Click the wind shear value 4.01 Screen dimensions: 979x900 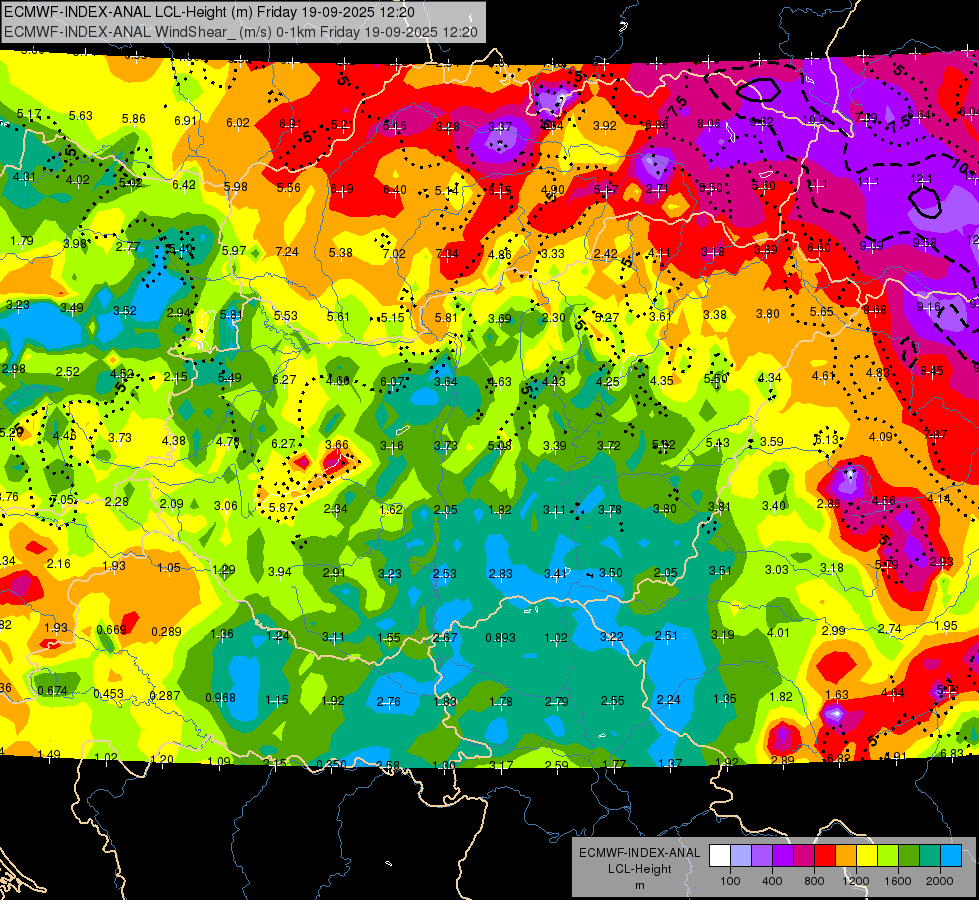[x=778, y=632]
